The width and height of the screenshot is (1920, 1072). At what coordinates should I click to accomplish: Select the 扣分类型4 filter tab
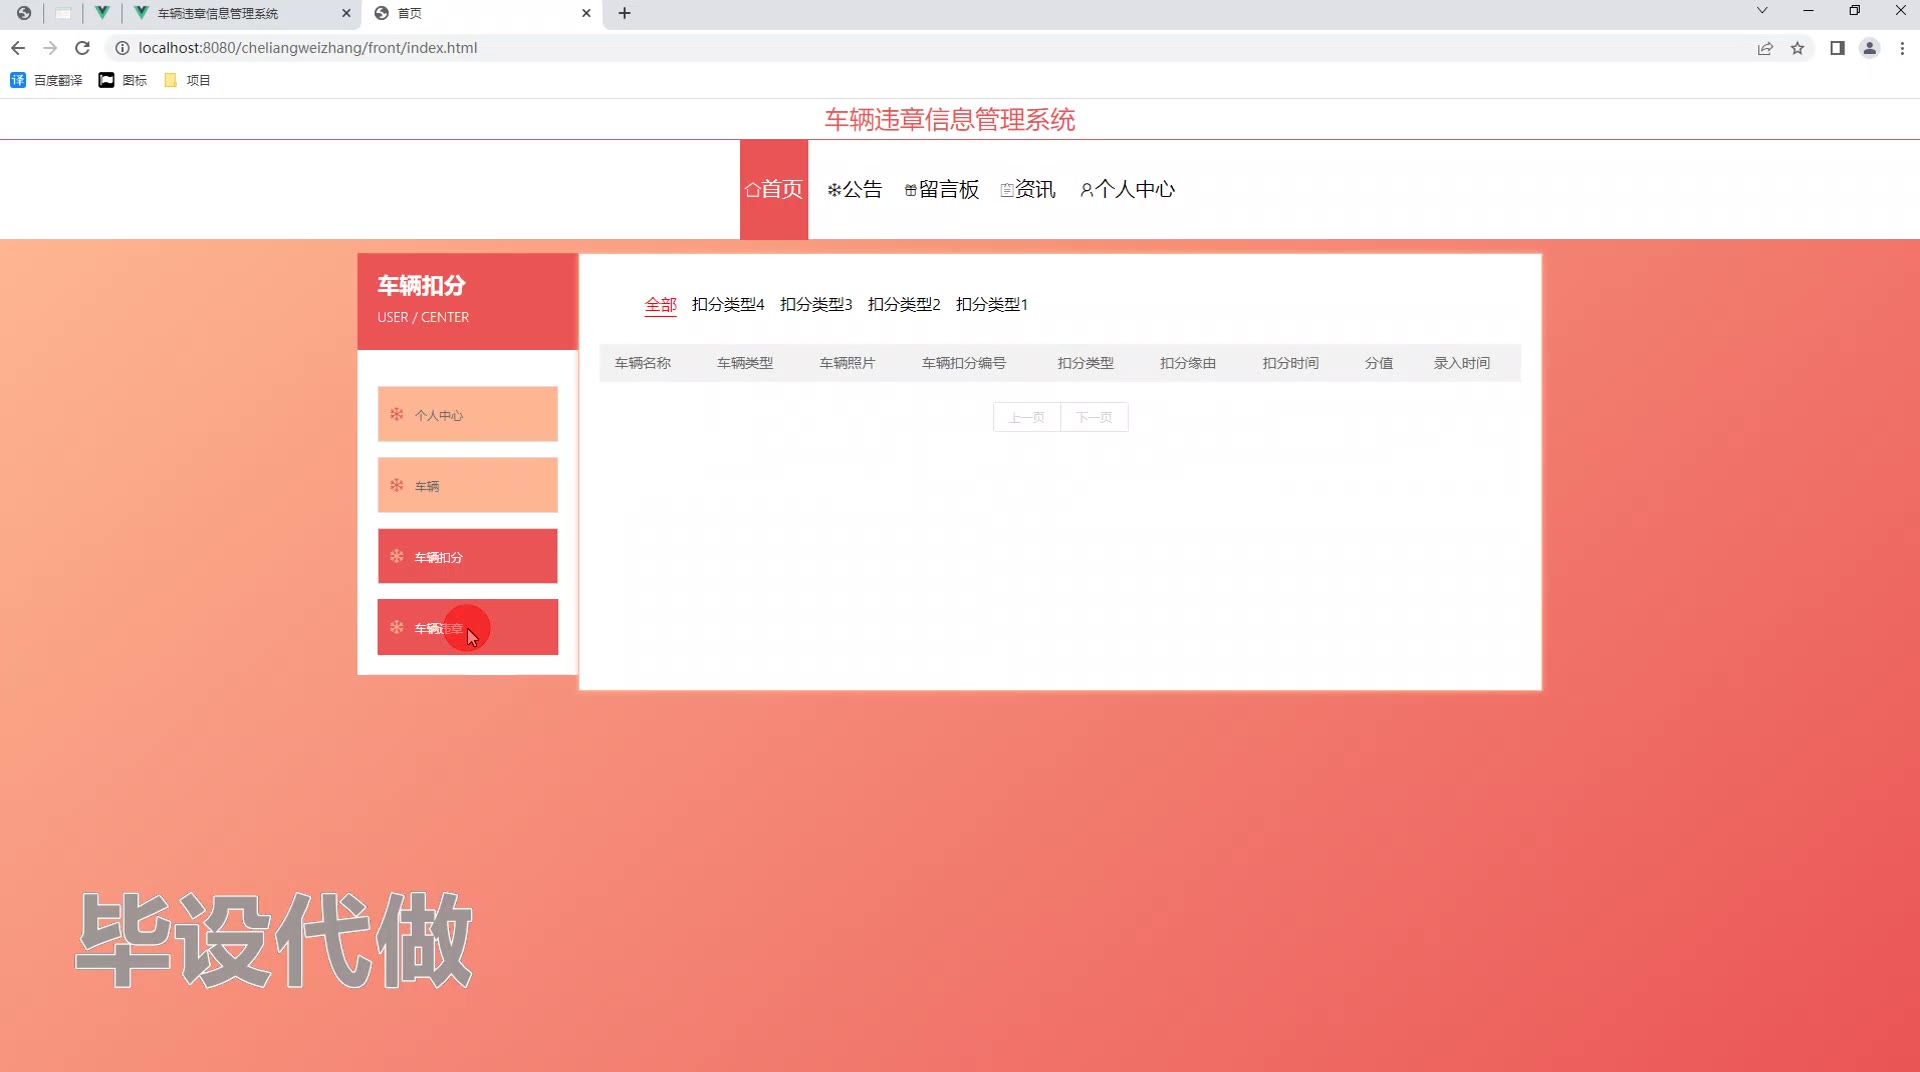pyautogui.click(x=727, y=304)
